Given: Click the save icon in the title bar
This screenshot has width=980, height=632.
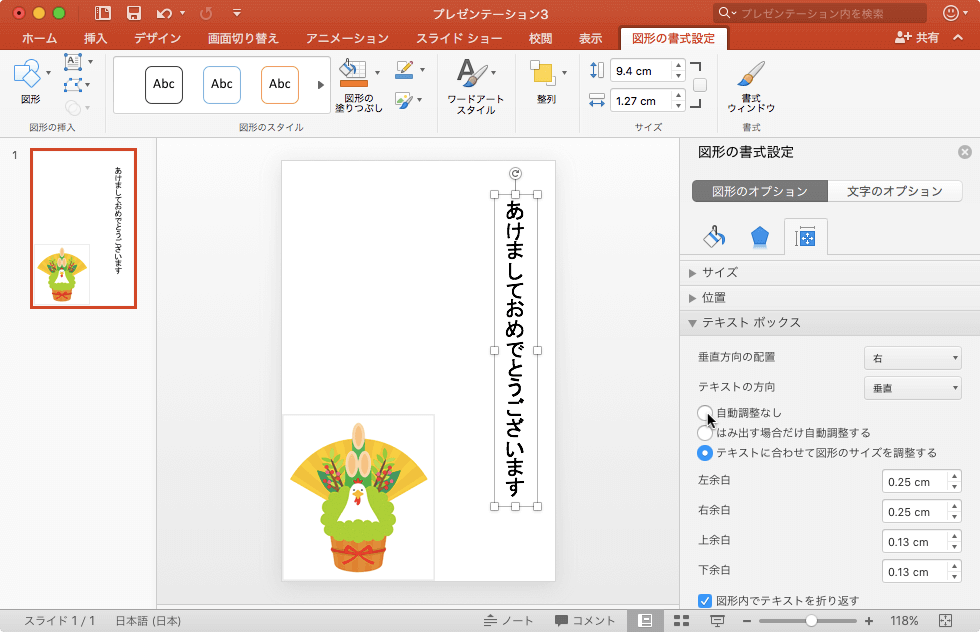Looking at the screenshot, I should [133, 13].
